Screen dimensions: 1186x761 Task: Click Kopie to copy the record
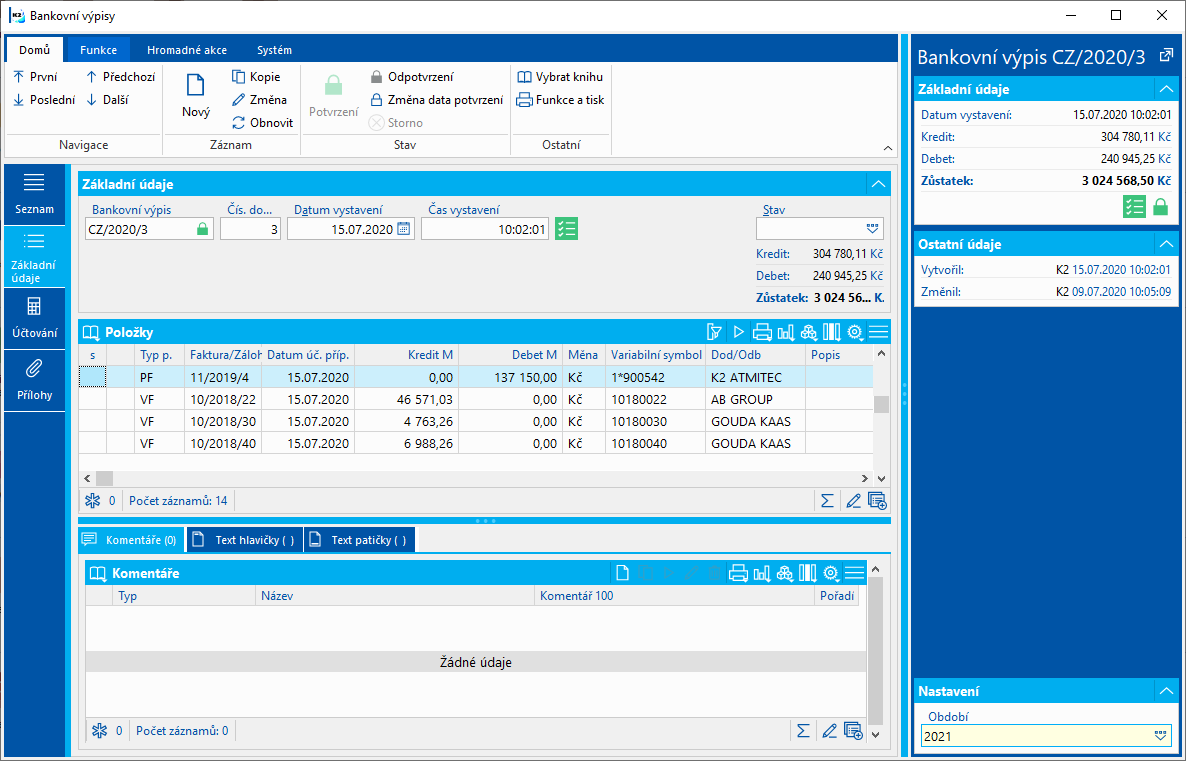[x=256, y=76]
